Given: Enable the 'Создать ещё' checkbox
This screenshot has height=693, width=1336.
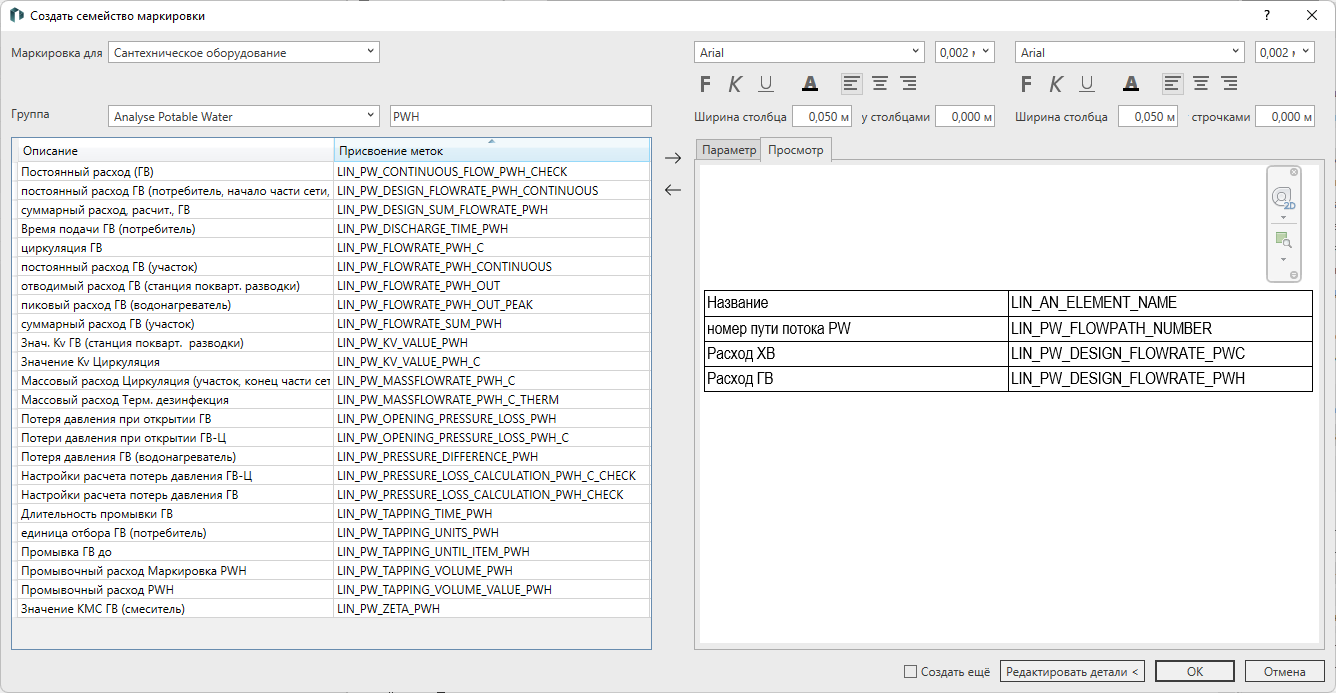Looking at the screenshot, I should (x=909, y=672).
